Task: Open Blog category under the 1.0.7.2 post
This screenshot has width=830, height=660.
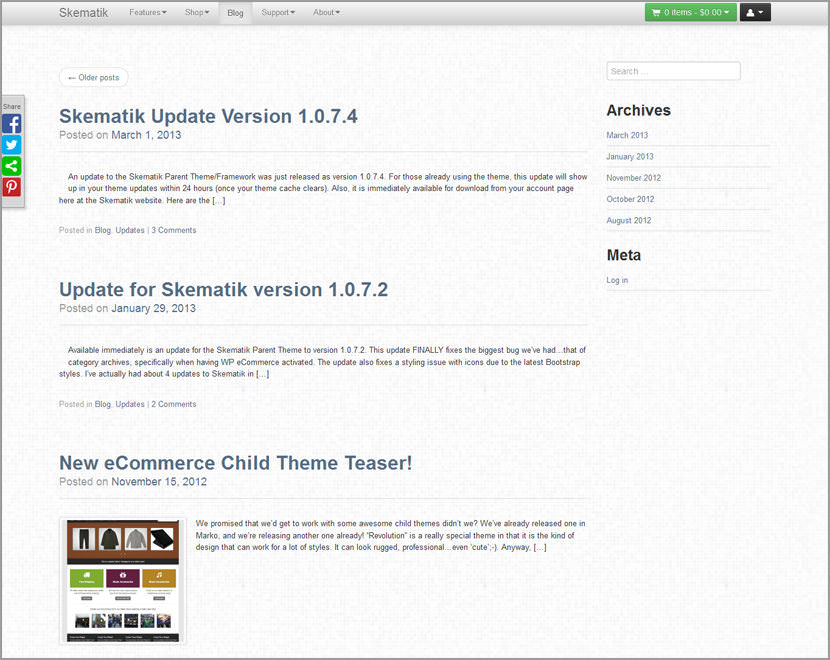Action: pos(103,404)
